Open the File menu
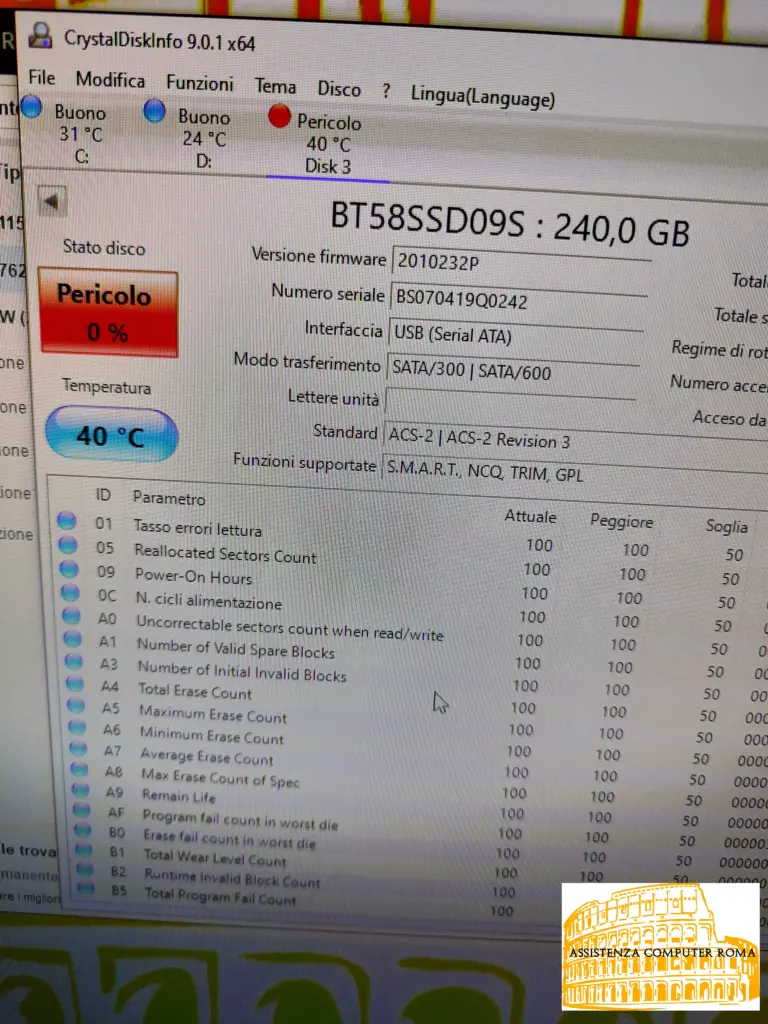The image size is (768, 1024). click(x=42, y=77)
